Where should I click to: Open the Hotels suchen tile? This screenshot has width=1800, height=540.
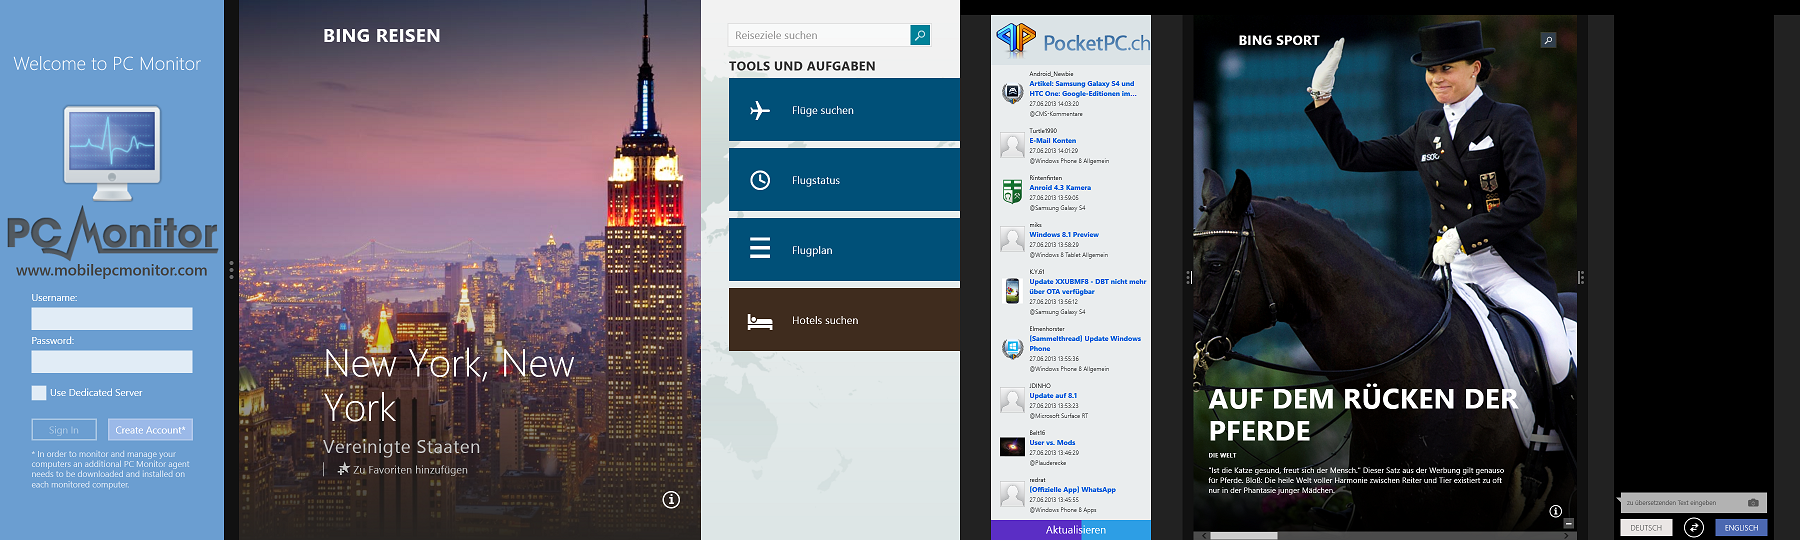844,320
